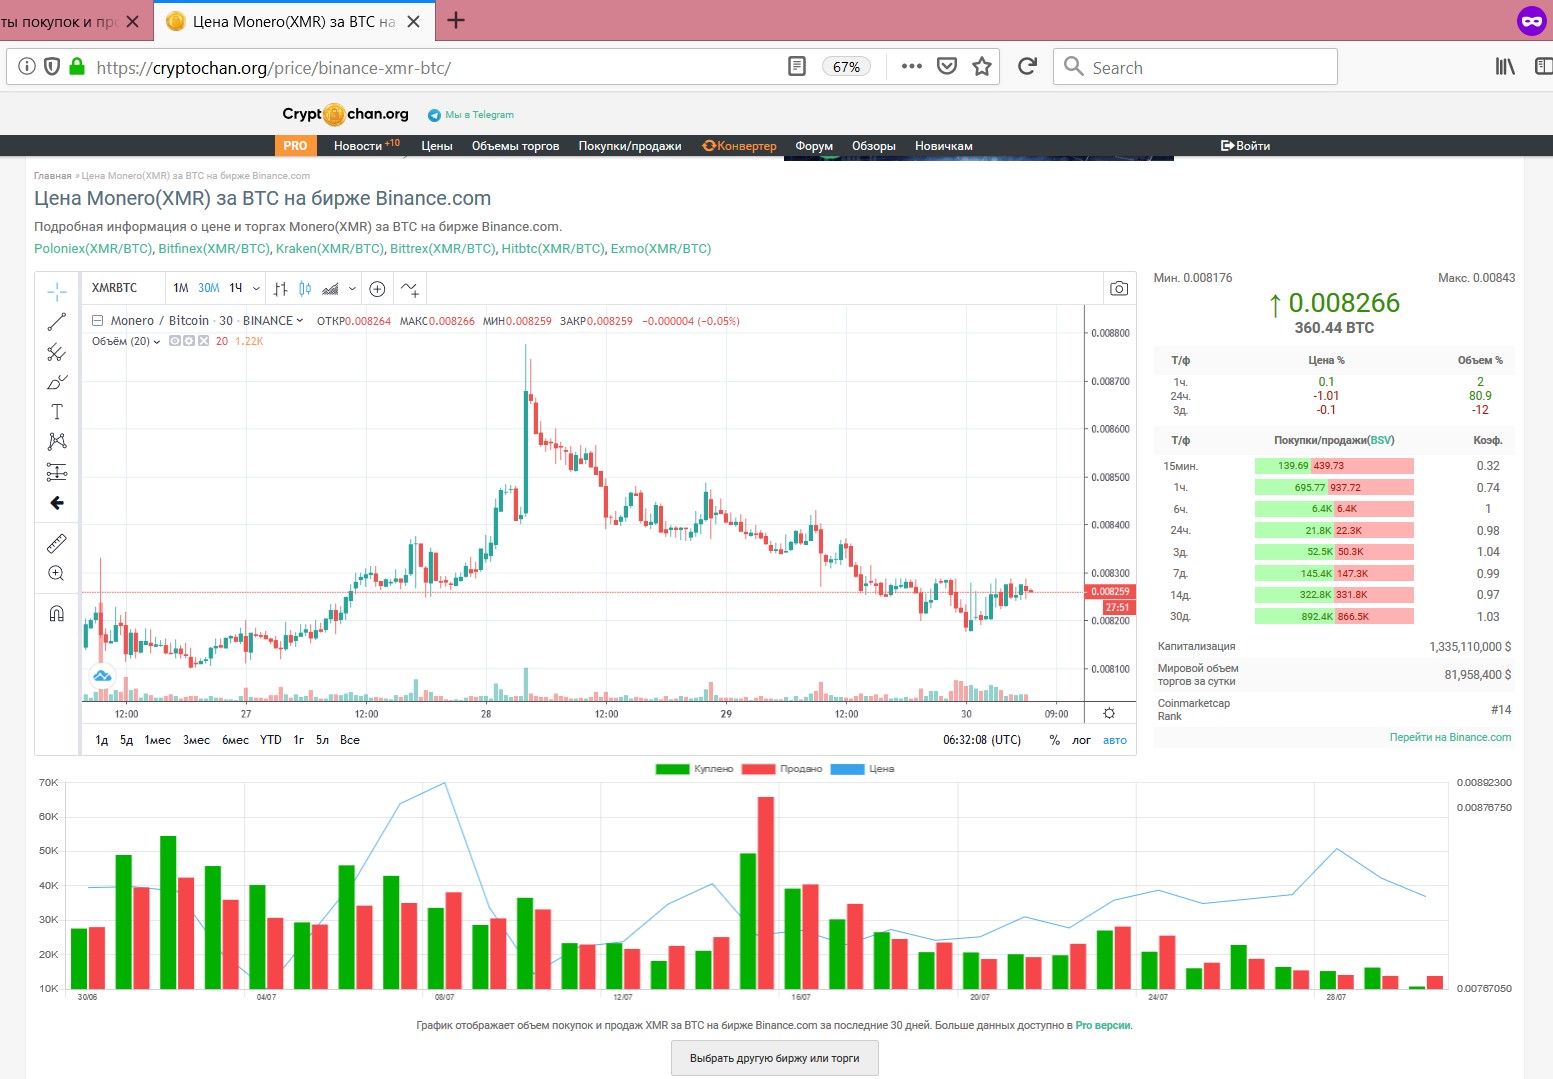Open a new browser tab
Viewport: 1553px width, 1079px height.
tap(456, 20)
